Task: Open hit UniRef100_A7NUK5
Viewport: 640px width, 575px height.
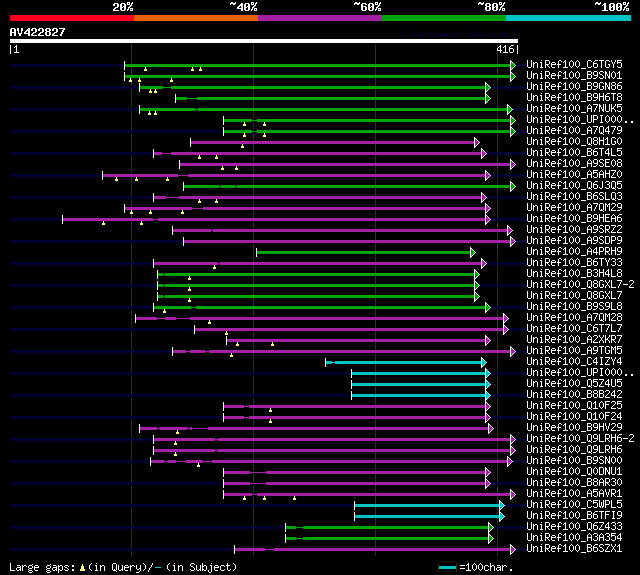Action: pyautogui.click(x=574, y=109)
